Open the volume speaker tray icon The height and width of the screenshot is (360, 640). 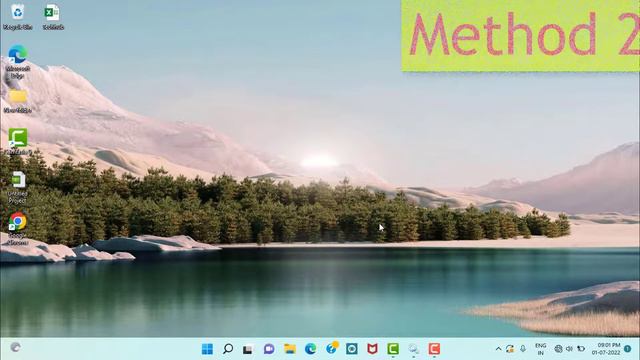pos(569,349)
